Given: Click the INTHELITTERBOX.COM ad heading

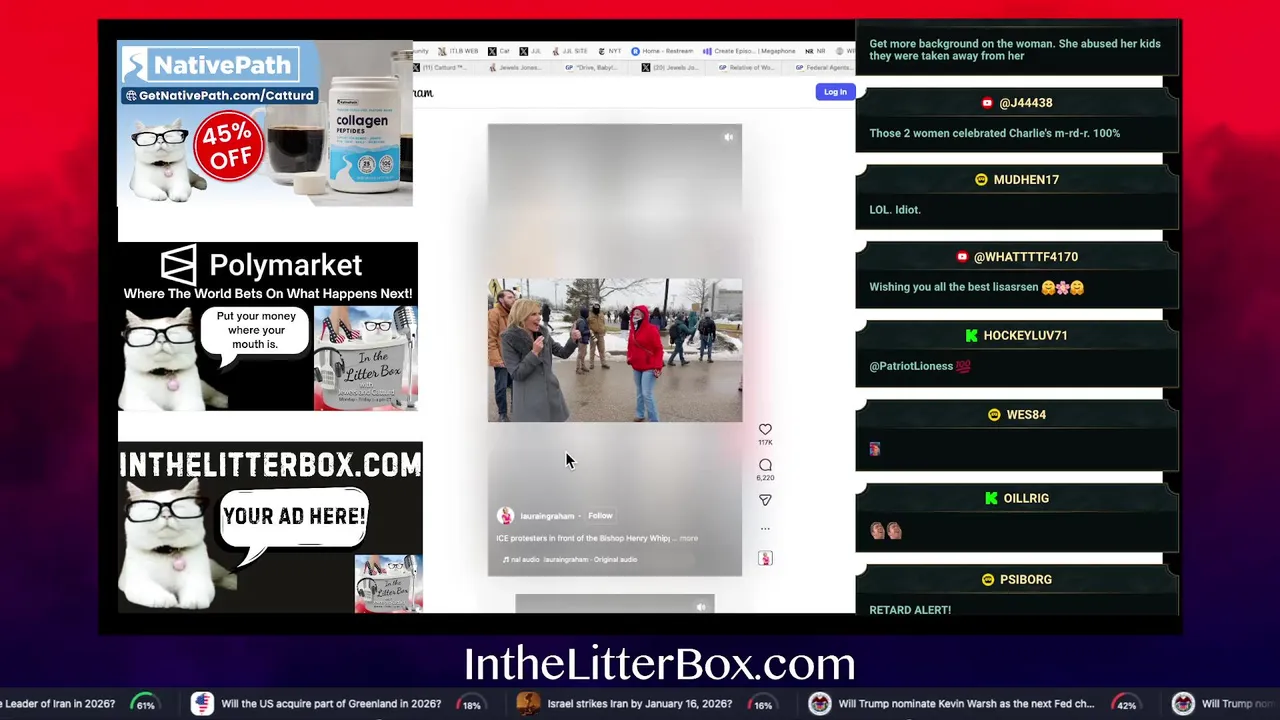Looking at the screenshot, I should [270, 464].
